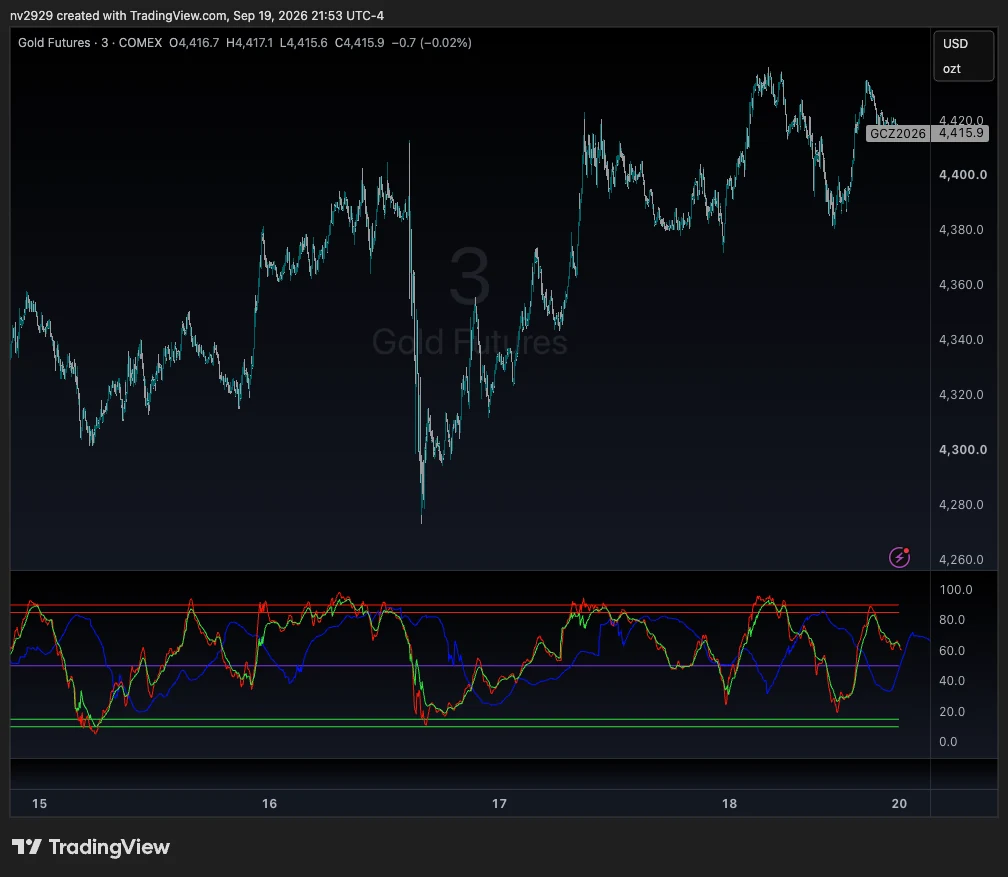The width and height of the screenshot is (1008, 877).
Task: Click the O4,416.7 open value
Action: click(194, 42)
